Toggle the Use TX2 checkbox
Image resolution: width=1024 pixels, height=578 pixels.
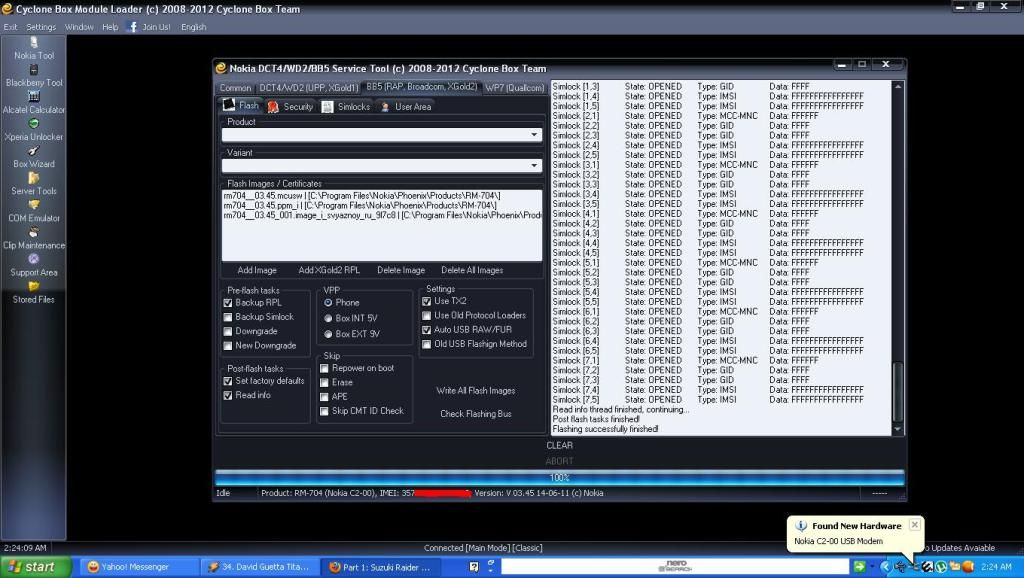[426, 302]
